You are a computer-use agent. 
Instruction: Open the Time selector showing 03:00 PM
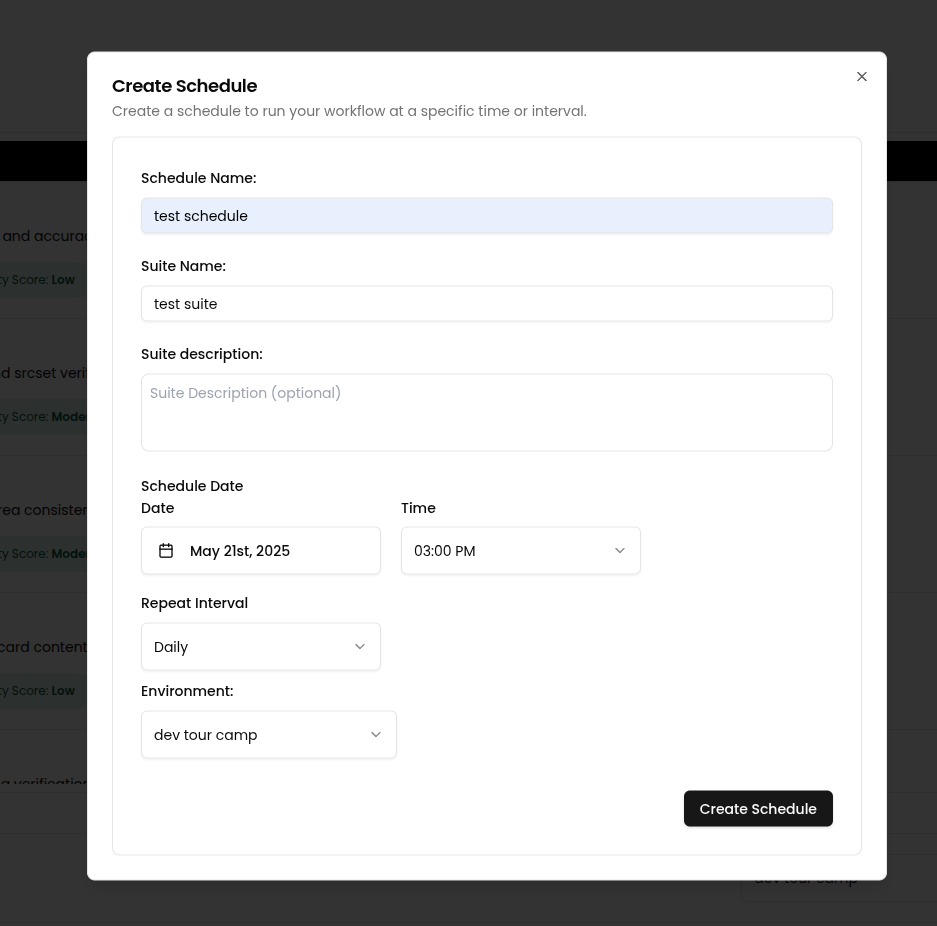click(520, 550)
